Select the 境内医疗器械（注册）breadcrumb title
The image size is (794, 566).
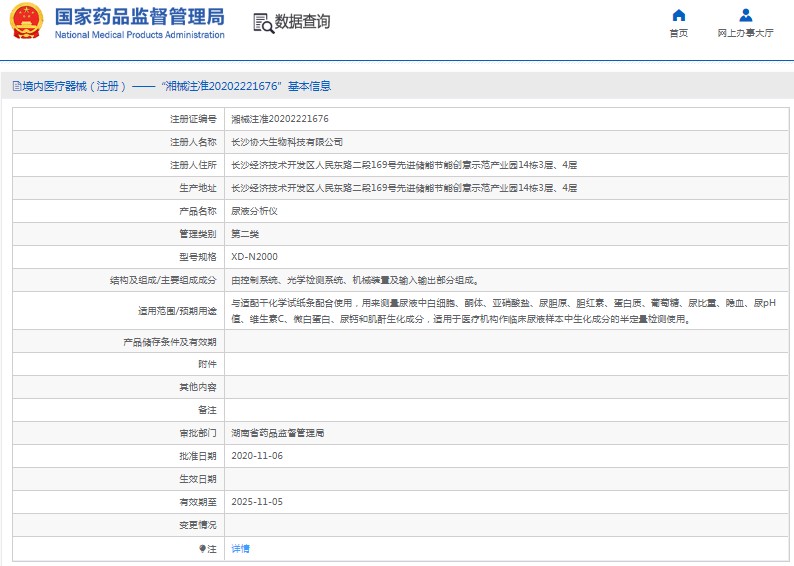click(74, 86)
